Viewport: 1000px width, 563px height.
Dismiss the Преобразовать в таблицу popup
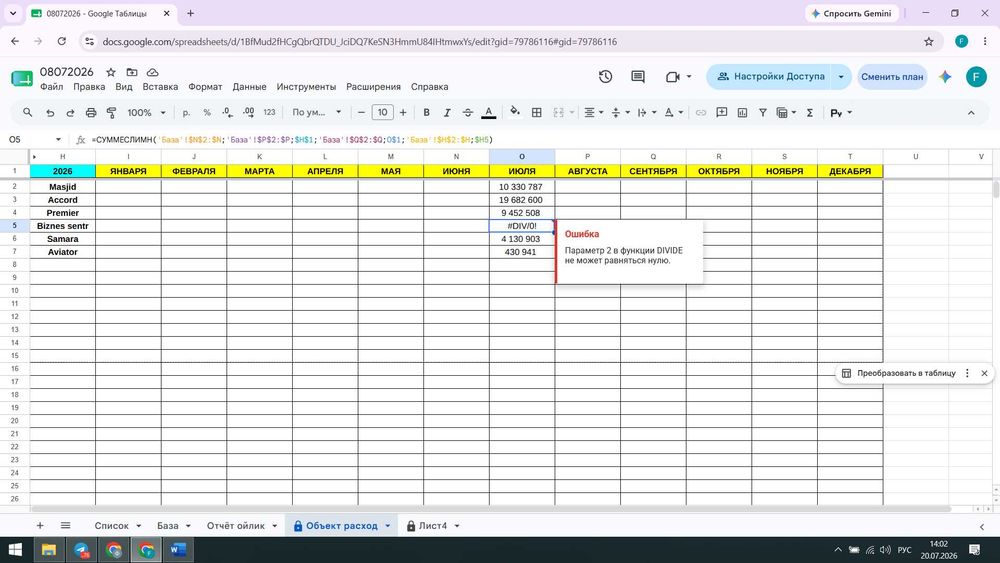984,373
